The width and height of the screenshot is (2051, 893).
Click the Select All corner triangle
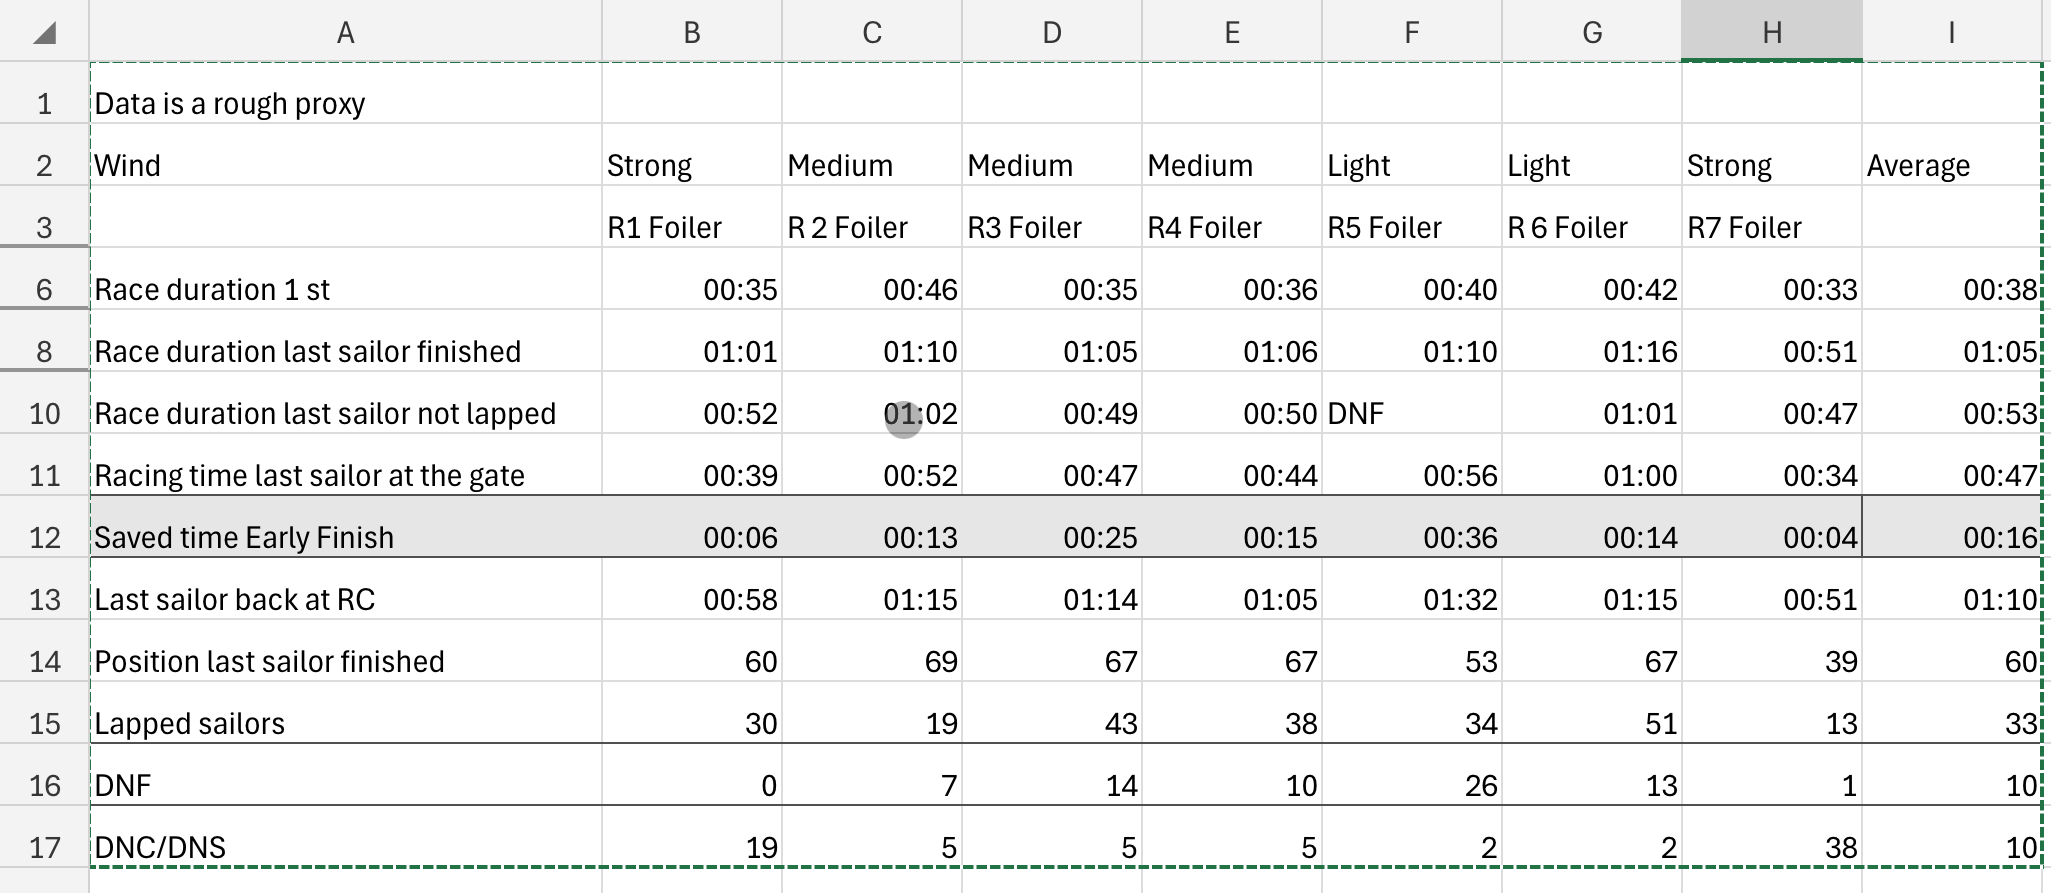pyautogui.click(x=44, y=33)
